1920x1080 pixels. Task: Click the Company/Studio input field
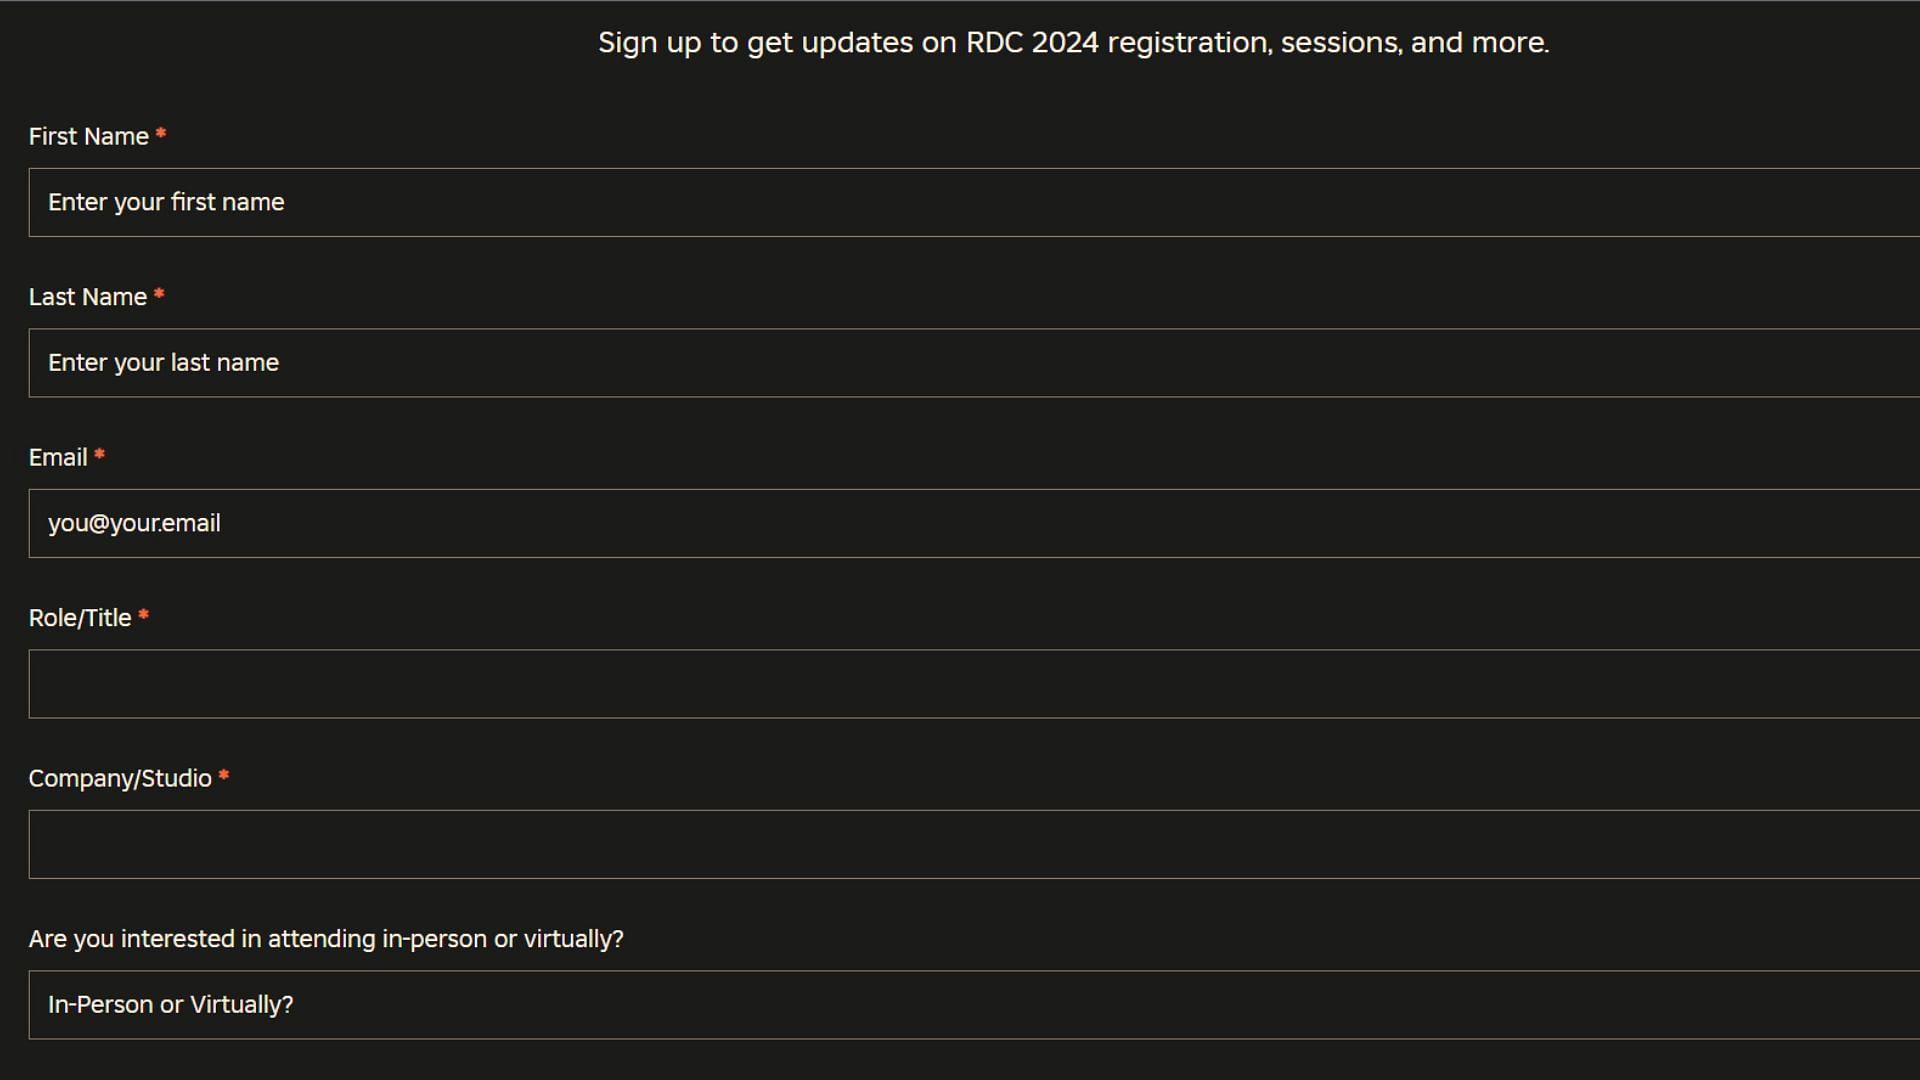tap(960, 844)
